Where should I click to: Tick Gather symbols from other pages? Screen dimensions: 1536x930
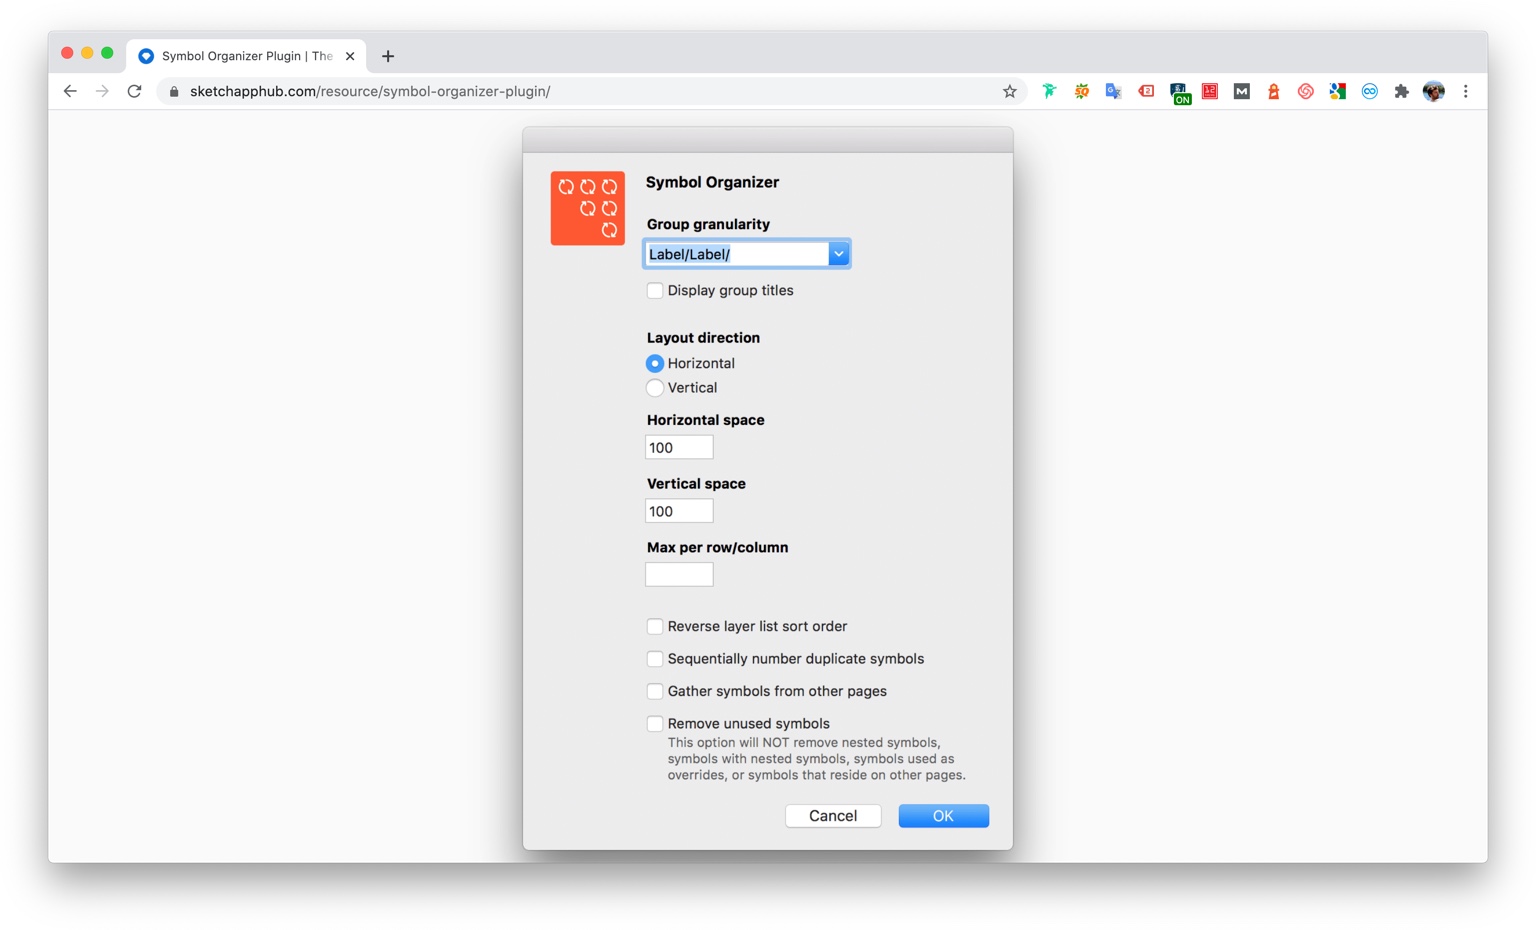pyautogui.click(x=655, y=691)
